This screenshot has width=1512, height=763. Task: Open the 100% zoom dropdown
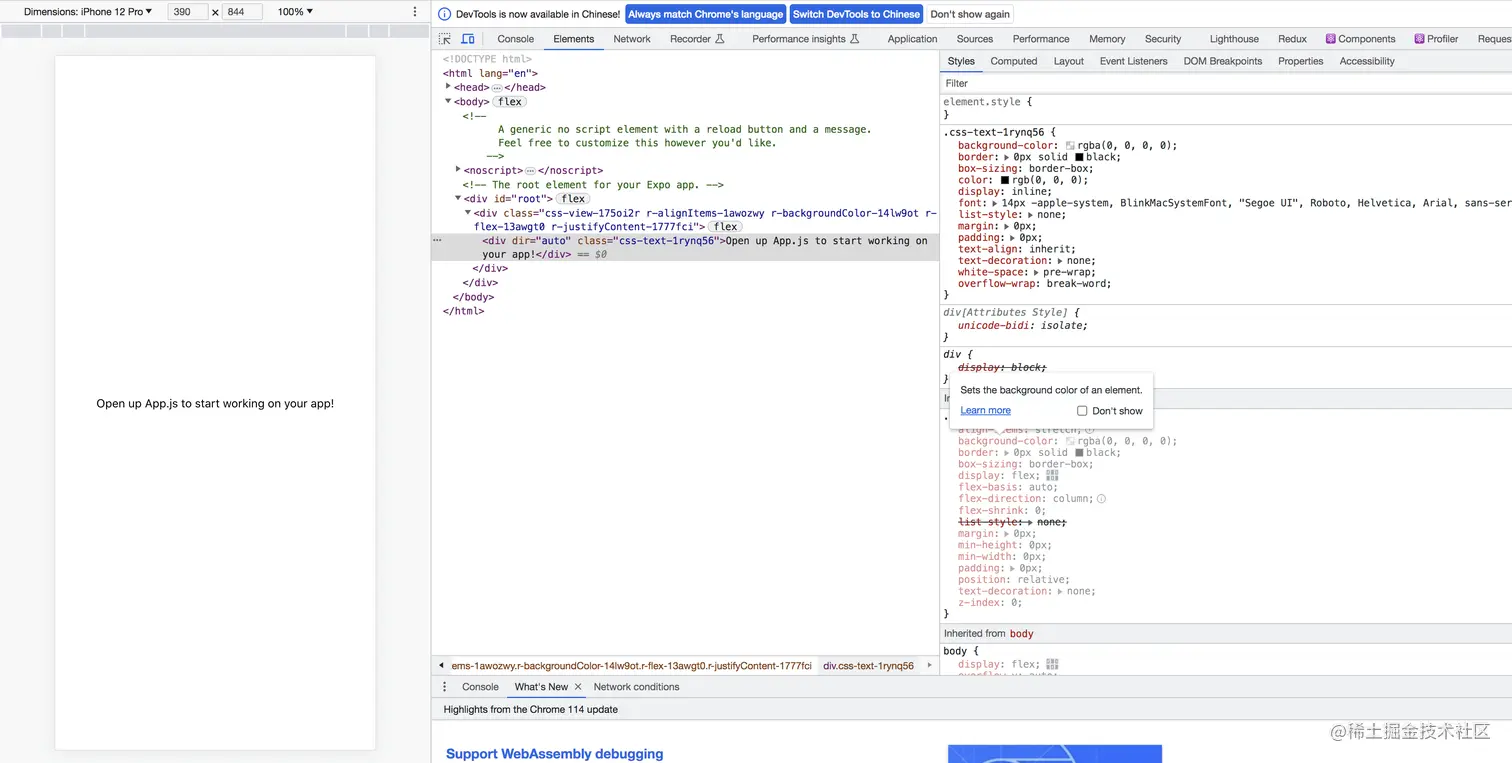coord(295,12)
